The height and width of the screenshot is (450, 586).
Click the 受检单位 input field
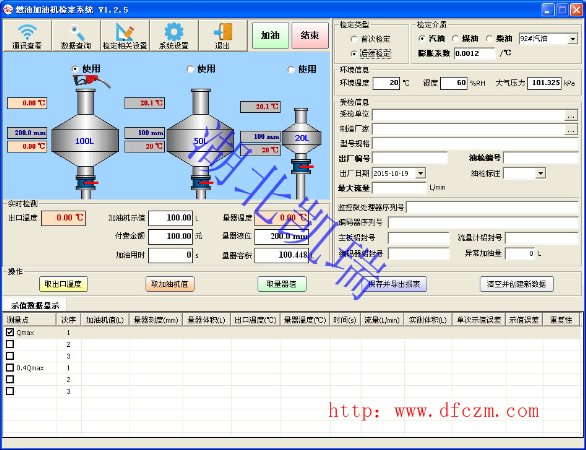coord(469,116)
